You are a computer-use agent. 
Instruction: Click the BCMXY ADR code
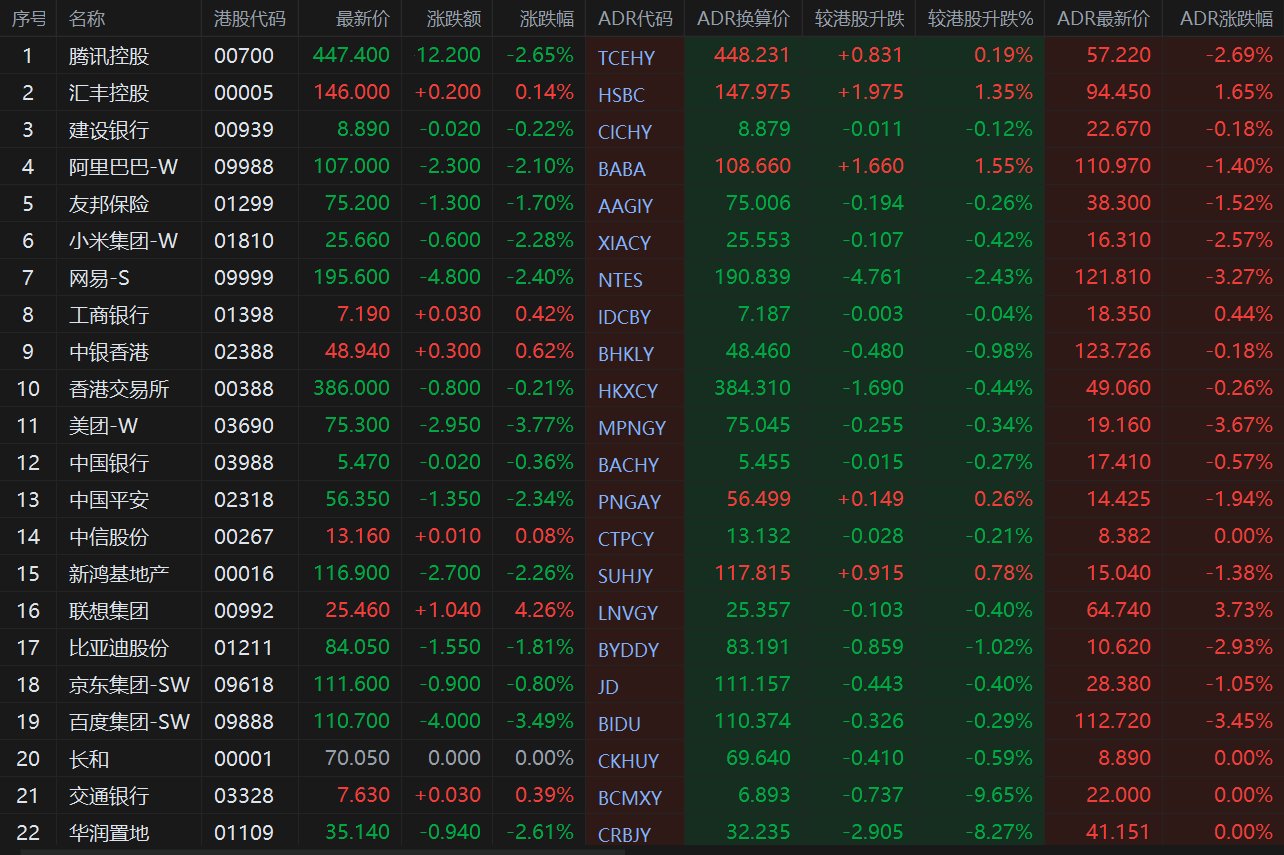click(x=630, y=798)
